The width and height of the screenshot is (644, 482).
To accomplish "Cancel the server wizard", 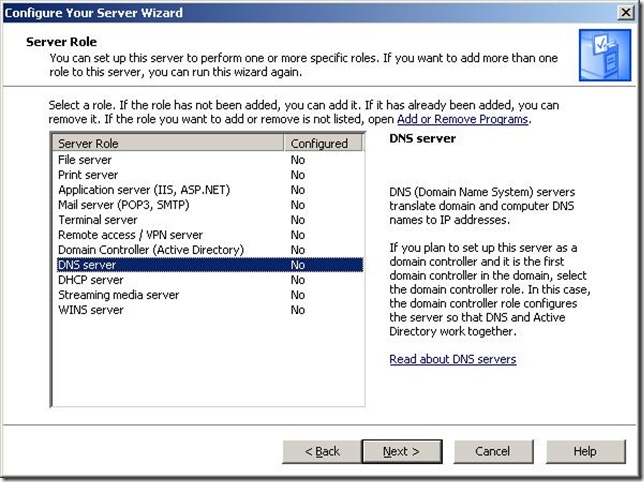I will (x=492, y=451).
